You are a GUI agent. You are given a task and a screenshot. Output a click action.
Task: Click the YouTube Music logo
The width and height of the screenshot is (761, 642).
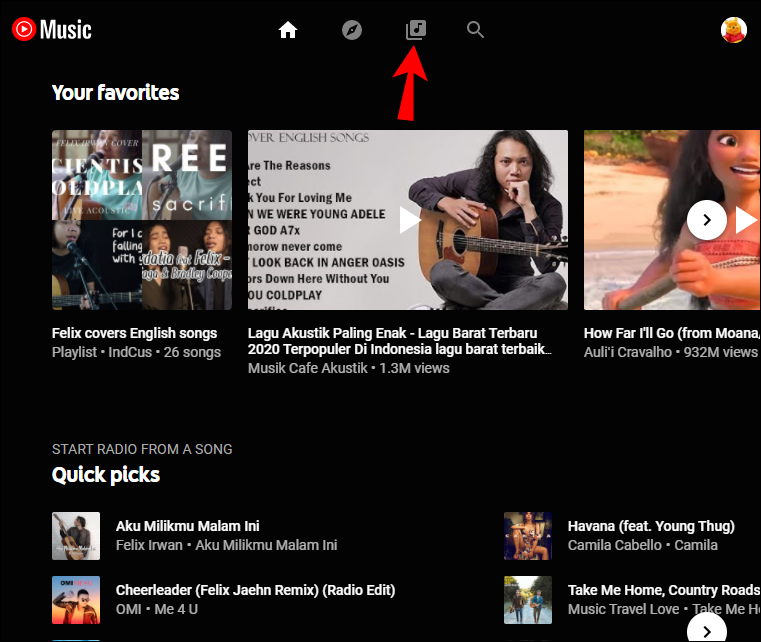point(52,30)
